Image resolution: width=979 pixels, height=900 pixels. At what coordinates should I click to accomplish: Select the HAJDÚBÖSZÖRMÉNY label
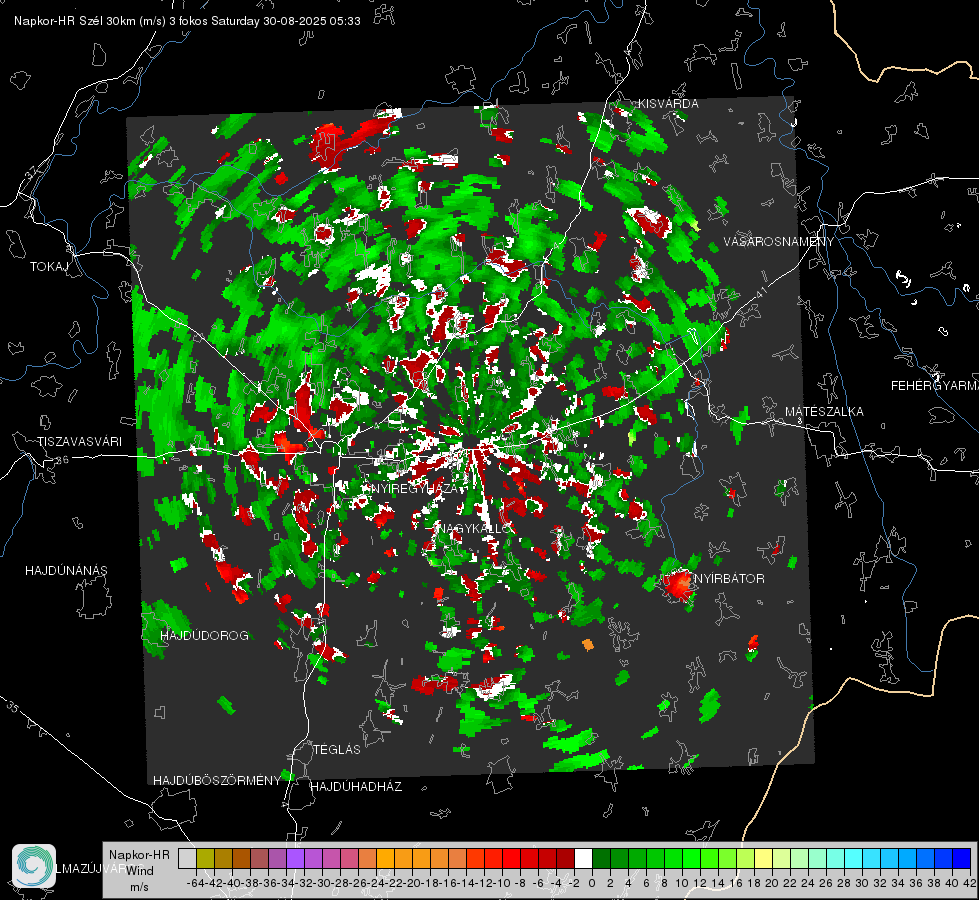point(217,781)
